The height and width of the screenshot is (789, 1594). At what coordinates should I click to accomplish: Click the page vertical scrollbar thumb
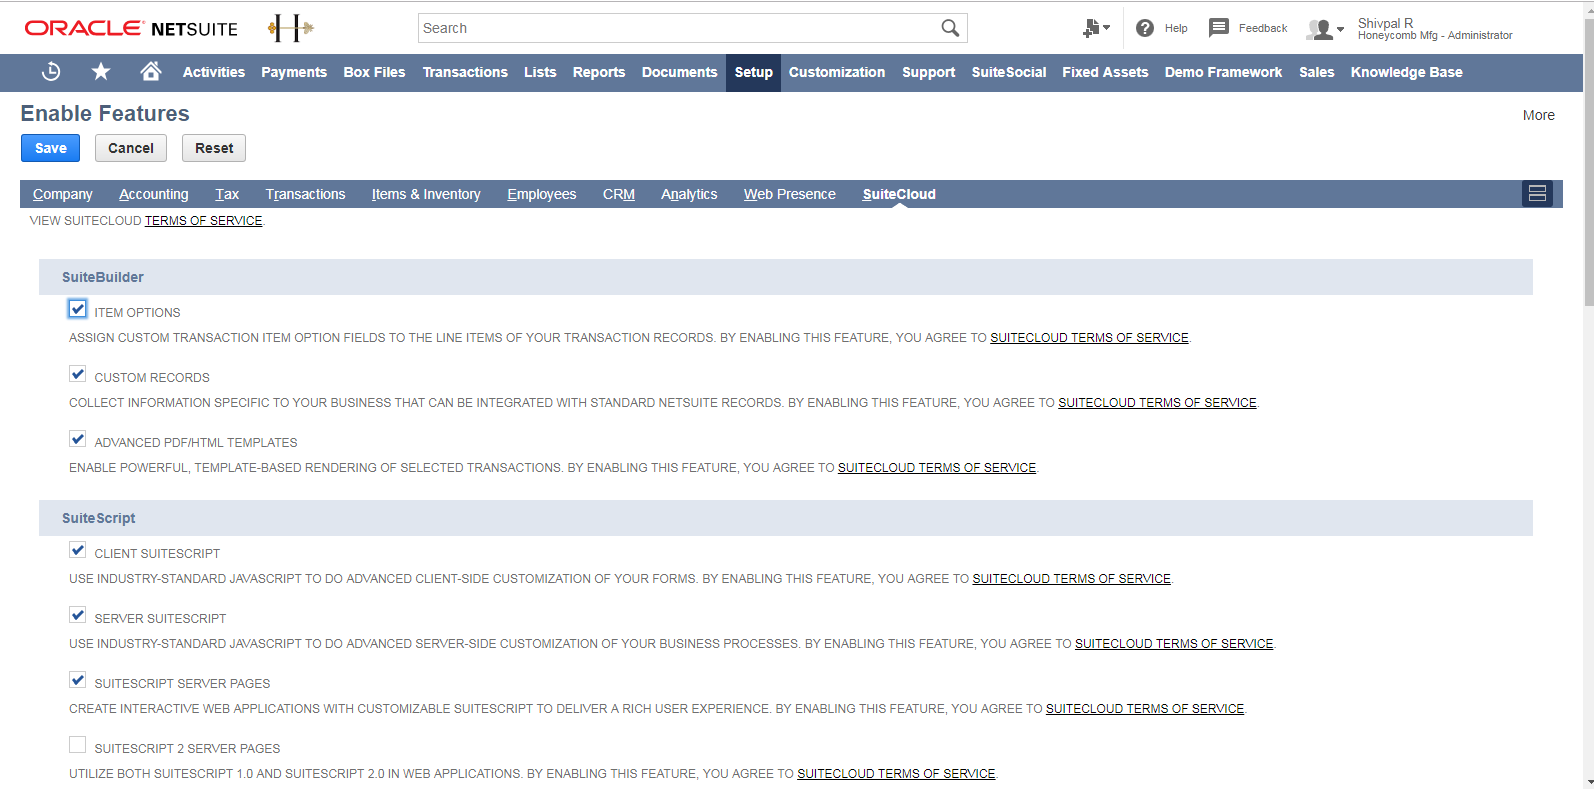(1588, 160)
